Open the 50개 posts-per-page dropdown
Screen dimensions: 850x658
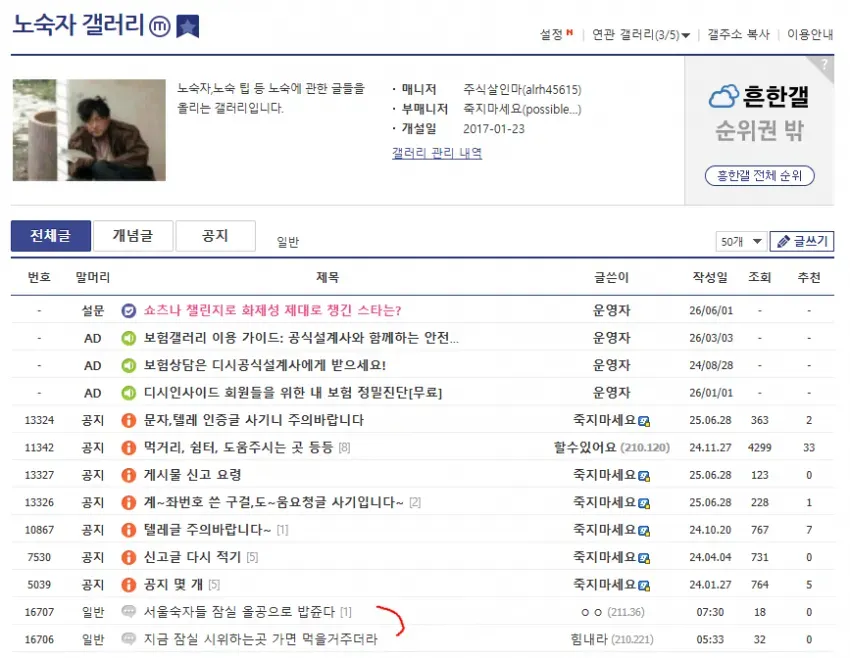(740, 241)
